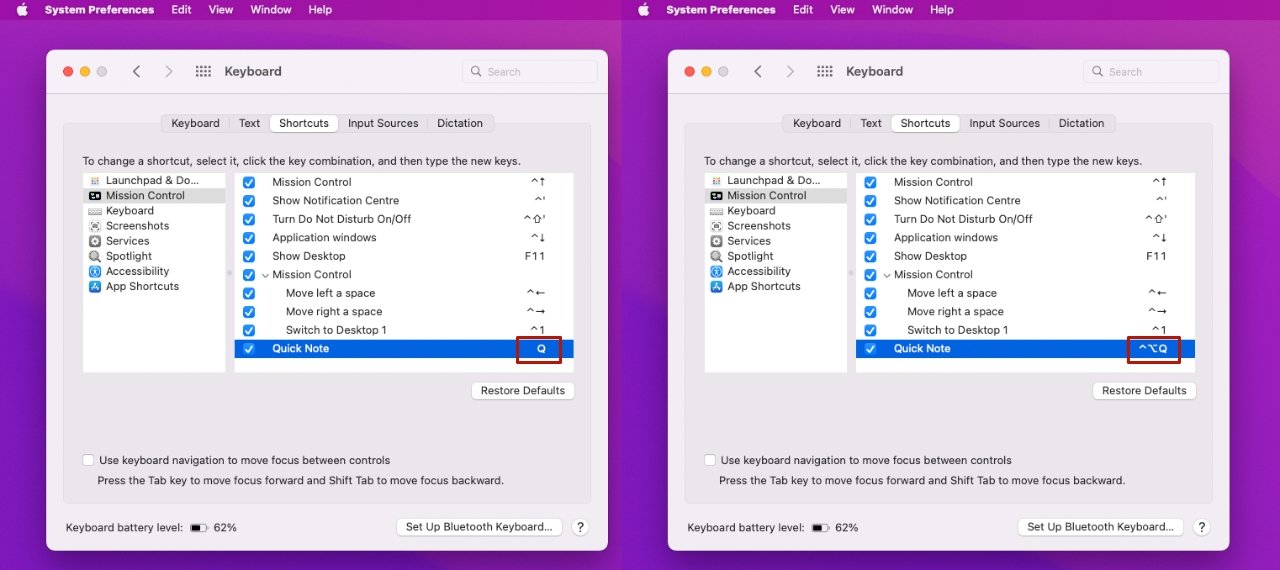This screenshot has width=1280, height=570.
Task: Collapse Mission Control group in left window
Action: pyautogui.click(x=265, y=275)
